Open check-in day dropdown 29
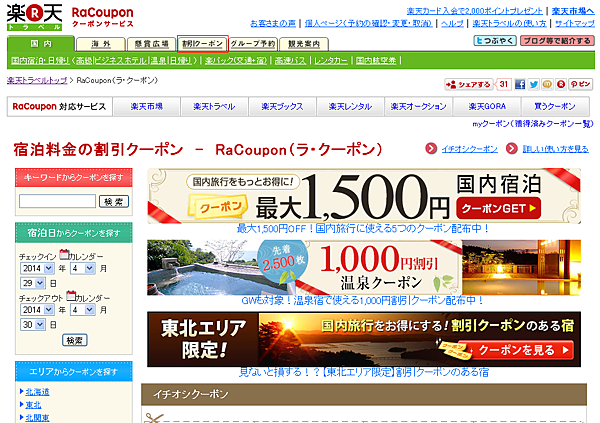 coord(33,283)
